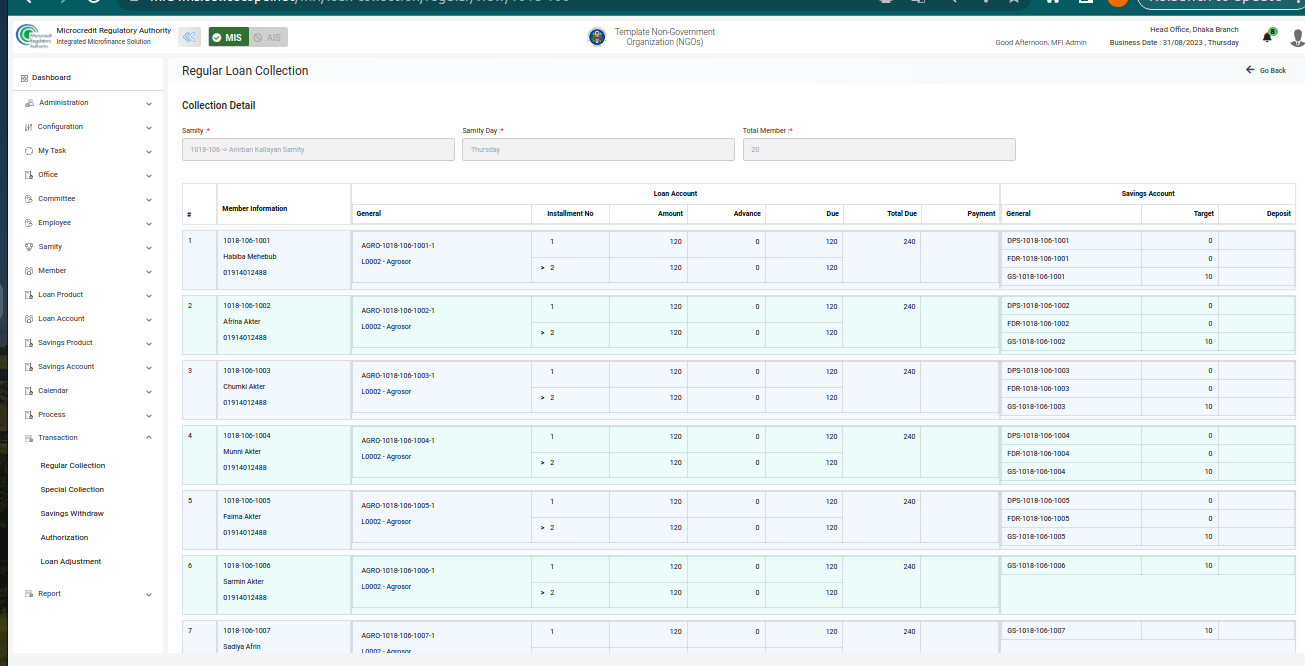
Task: Expand the Employee menu chevron
Action: [149, 223]
